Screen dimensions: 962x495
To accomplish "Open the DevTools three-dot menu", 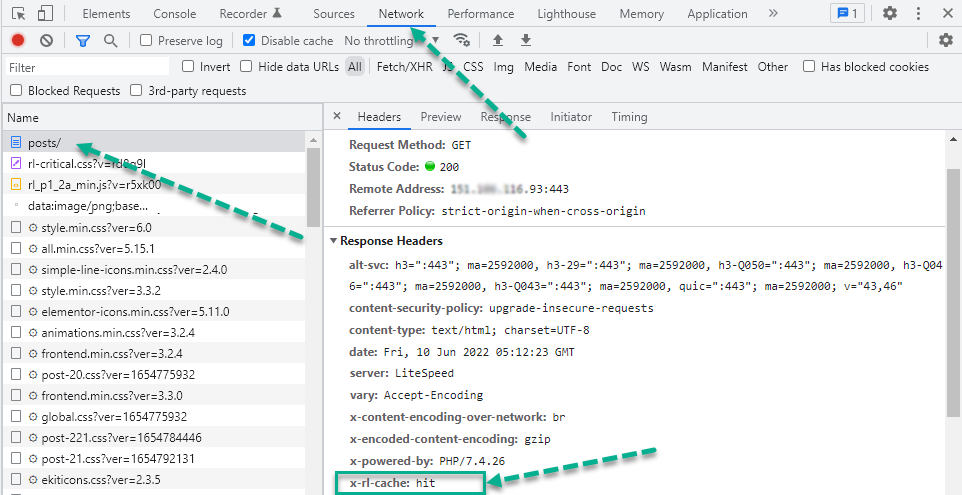I will [x=918, y=13].
